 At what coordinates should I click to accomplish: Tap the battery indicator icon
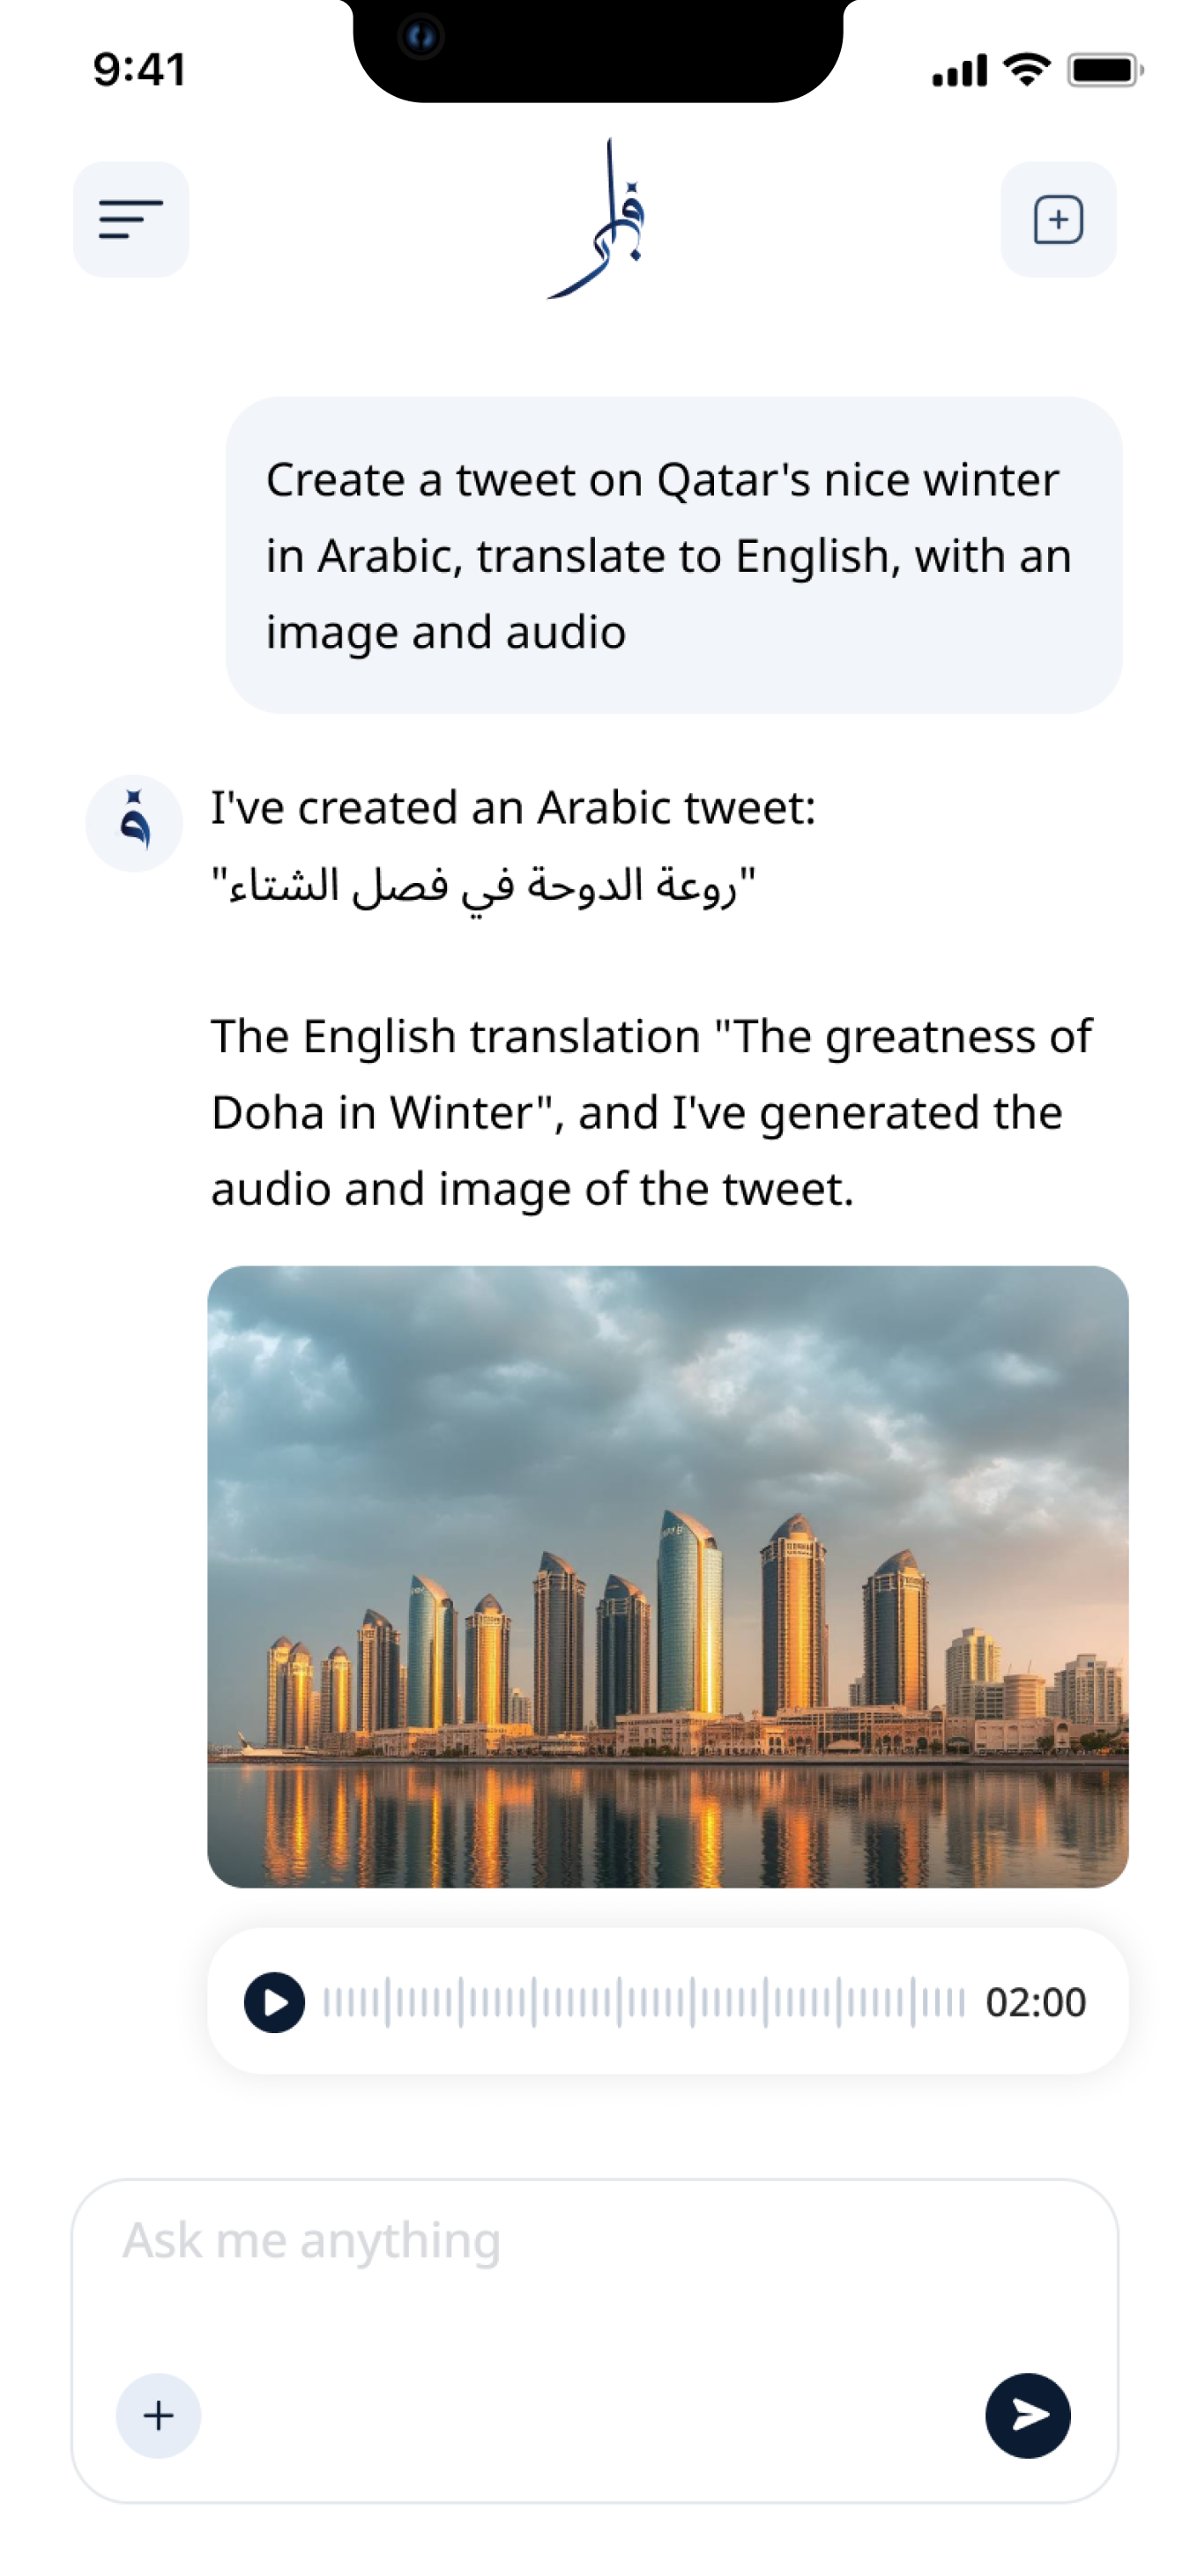click(1104, 70)
